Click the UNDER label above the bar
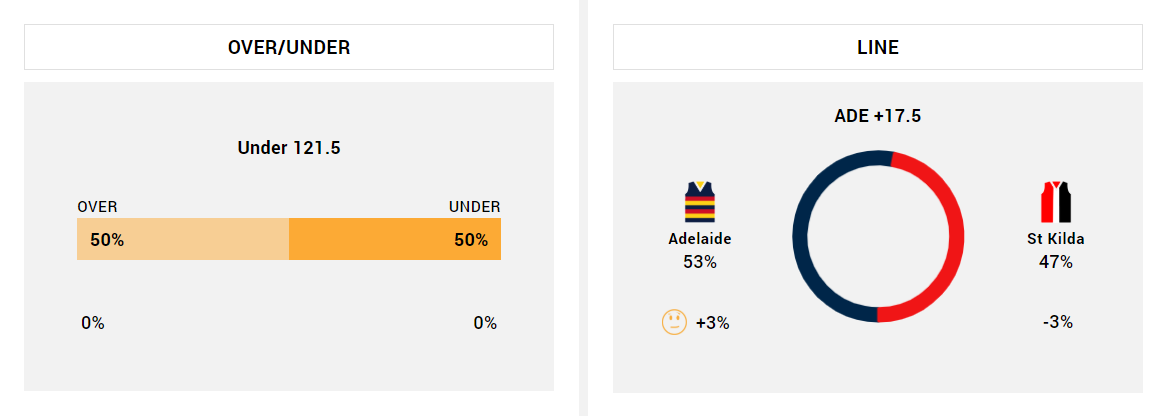This screenshot has height=416, width=1163. click(x=475, y=207)
